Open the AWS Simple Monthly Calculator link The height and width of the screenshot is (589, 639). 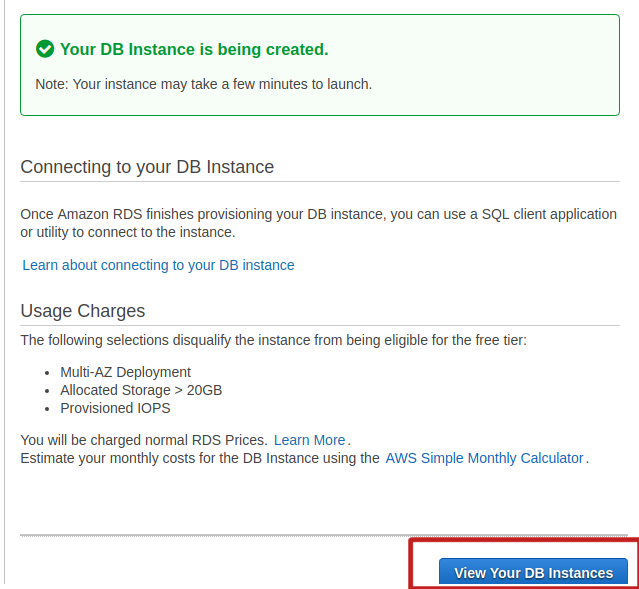point(484,458)
